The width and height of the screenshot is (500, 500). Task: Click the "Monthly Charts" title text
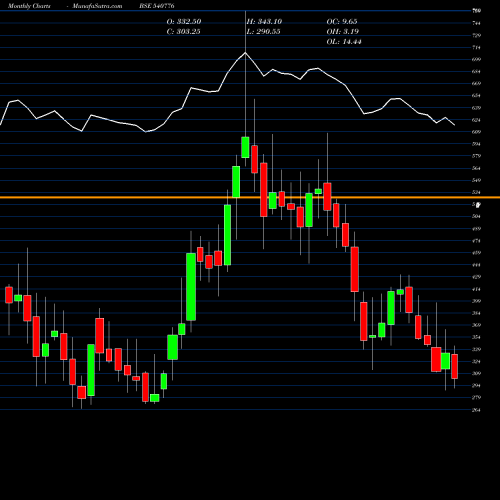click(x=29, y=6)
